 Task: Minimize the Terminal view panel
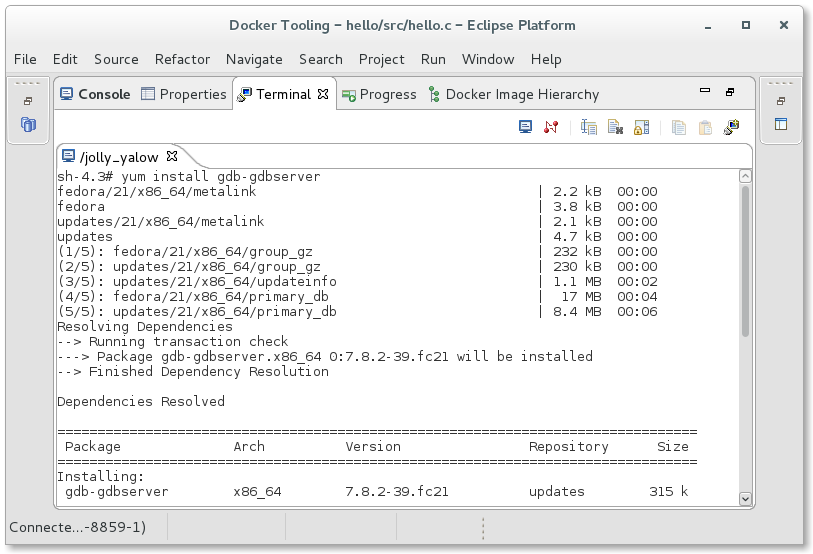point(705,90)
